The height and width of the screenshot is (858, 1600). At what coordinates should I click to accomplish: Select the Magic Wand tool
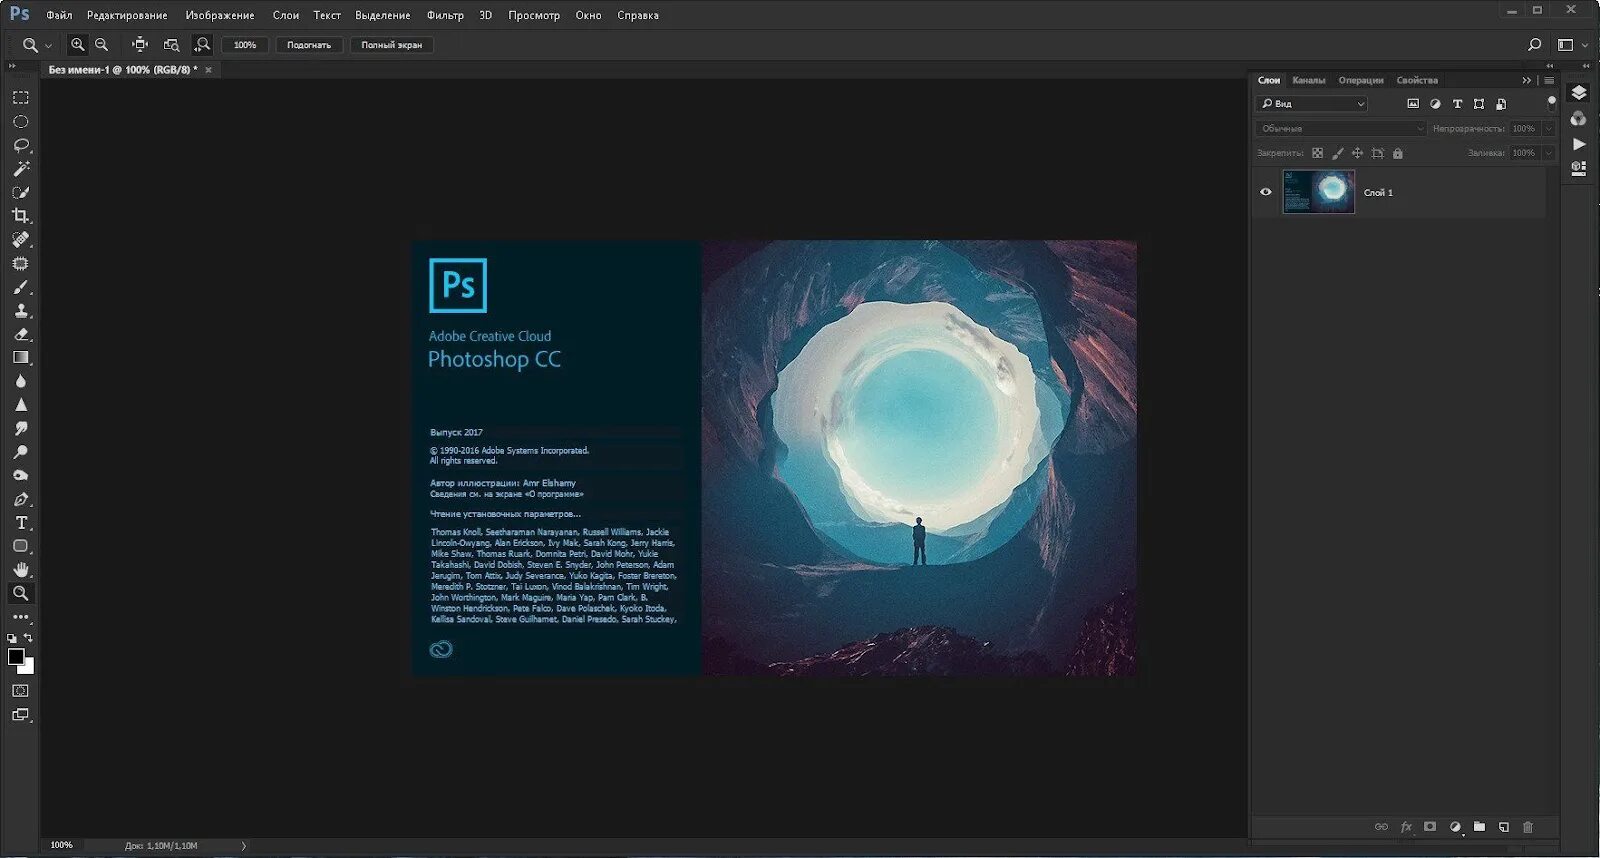[x=21, y=168]
